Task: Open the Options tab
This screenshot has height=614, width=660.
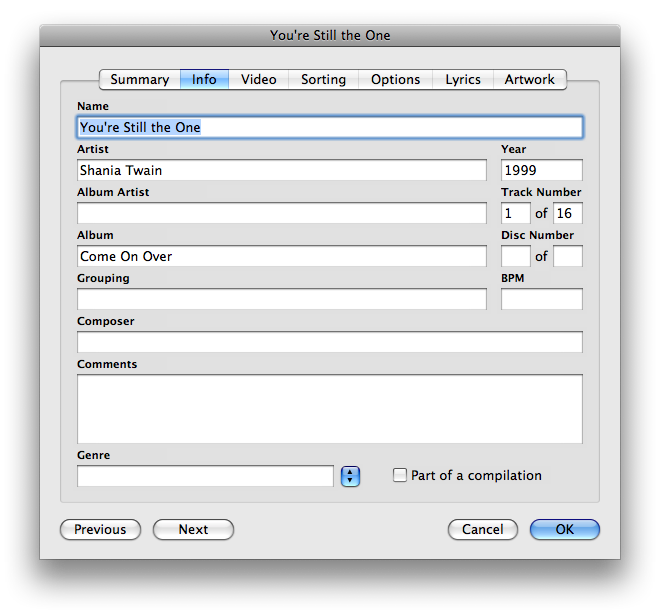Action: pyautogui.click(x=395, y=80)
